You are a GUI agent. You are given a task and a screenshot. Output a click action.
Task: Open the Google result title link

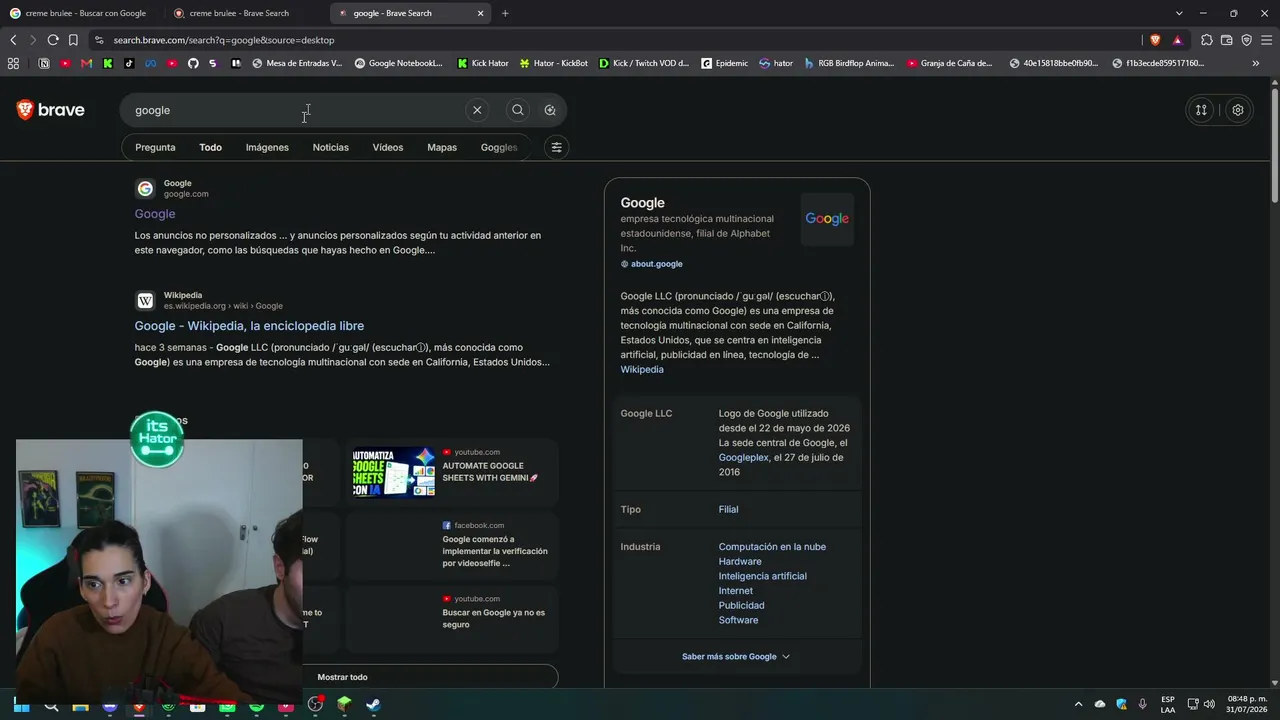coord(155,214)
